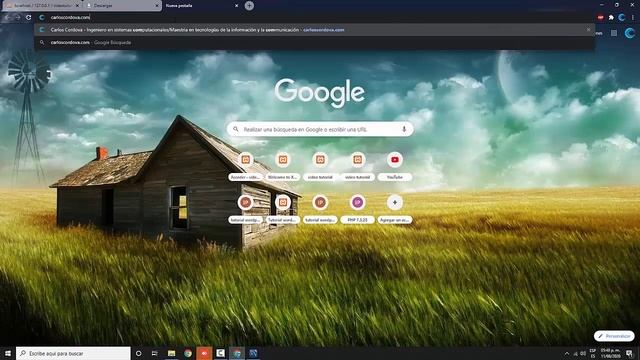
Task: Open the Chrome extensions puzzle icon
Action: pos(611,17)
